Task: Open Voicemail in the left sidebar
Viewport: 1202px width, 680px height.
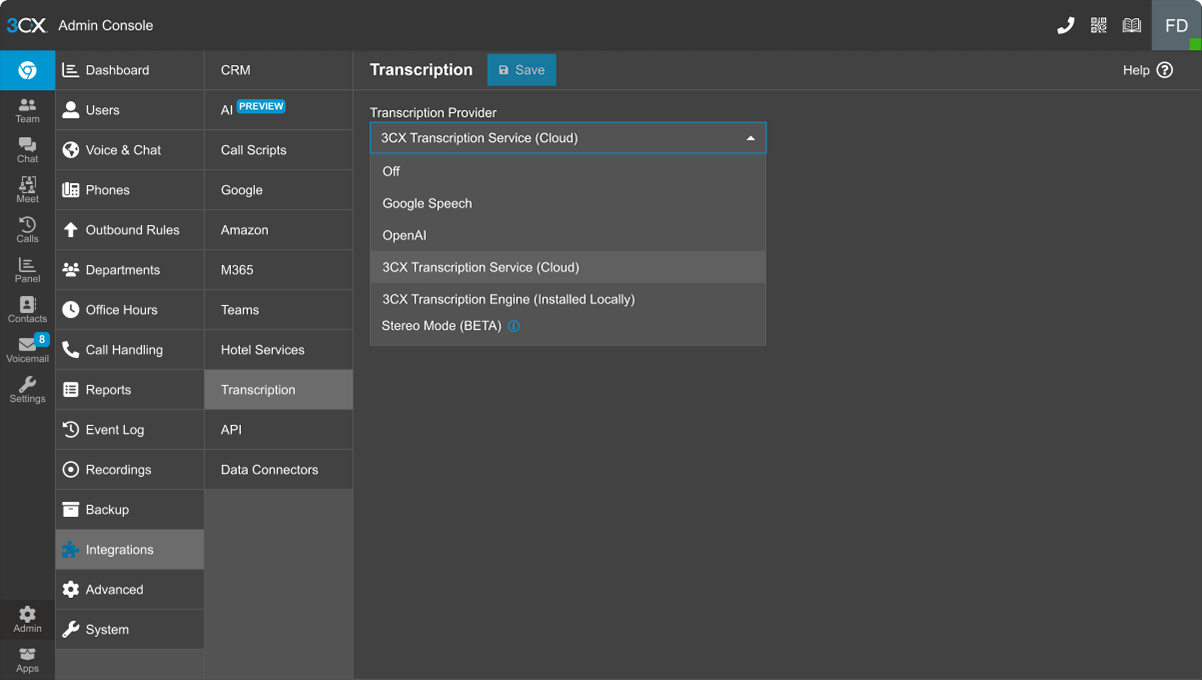Action: [x=27, y=349]
